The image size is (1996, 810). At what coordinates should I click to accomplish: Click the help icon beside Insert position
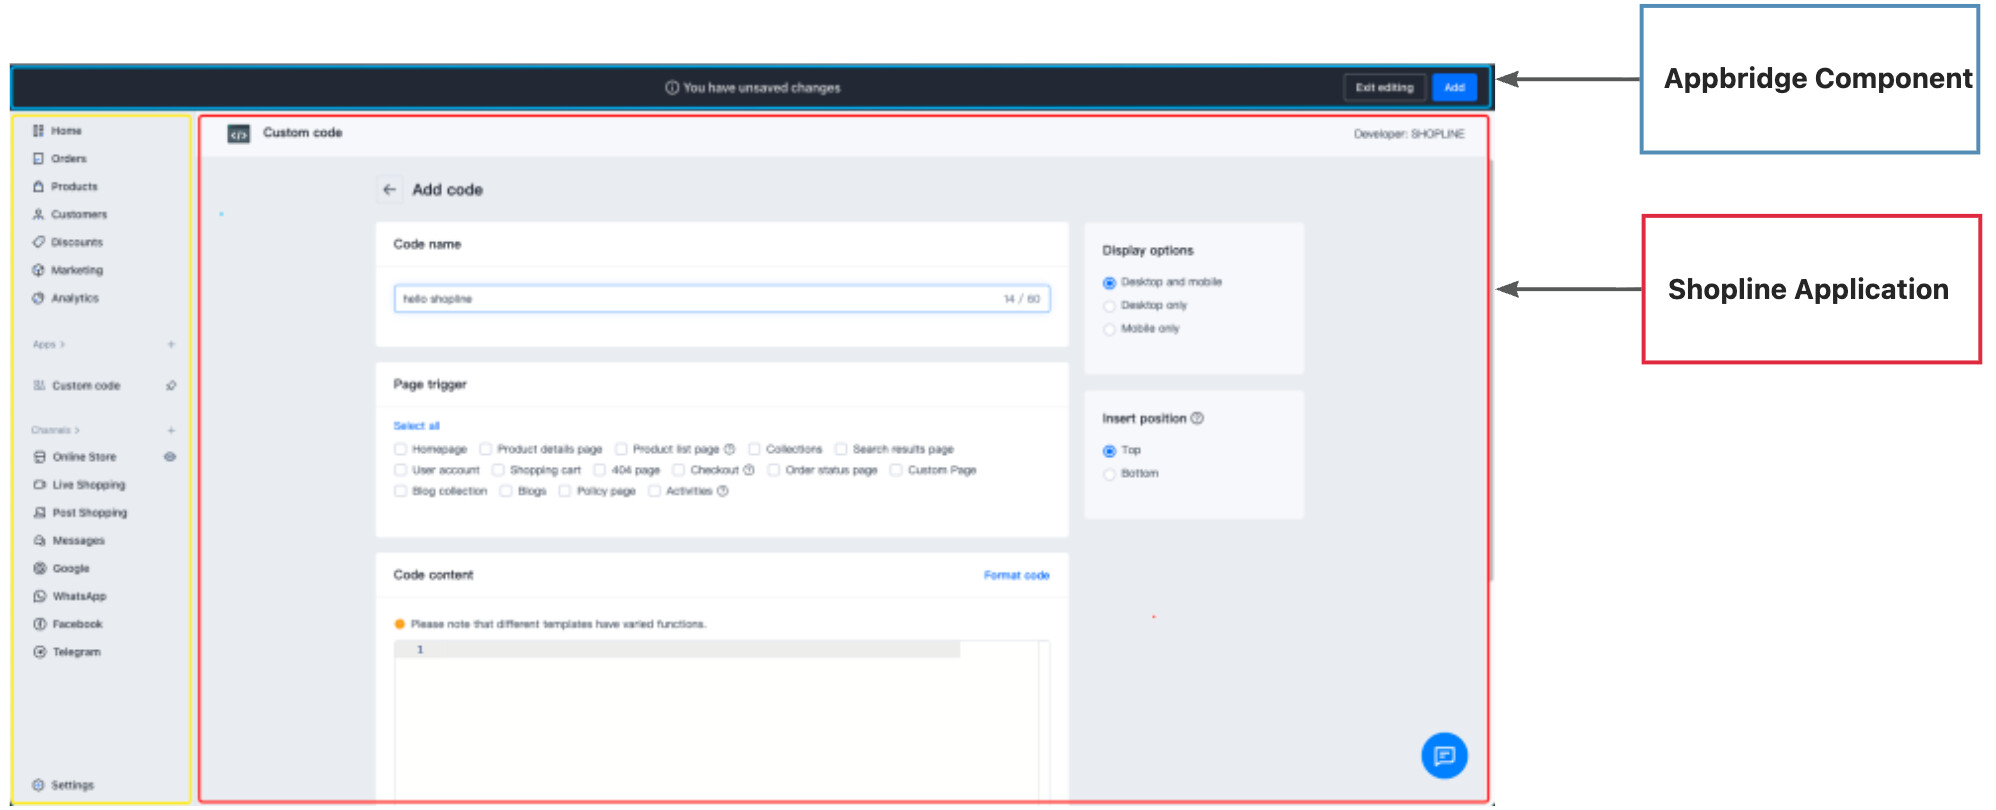coord(1198,419)
